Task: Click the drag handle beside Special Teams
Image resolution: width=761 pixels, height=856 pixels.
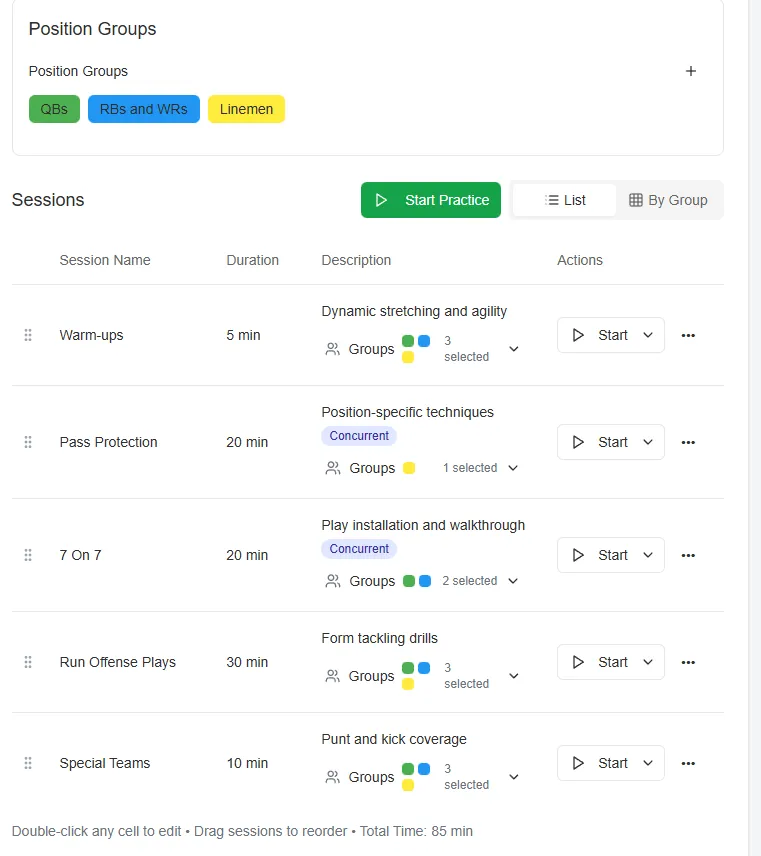Action: pyautogui.click(x=28, y=762)
